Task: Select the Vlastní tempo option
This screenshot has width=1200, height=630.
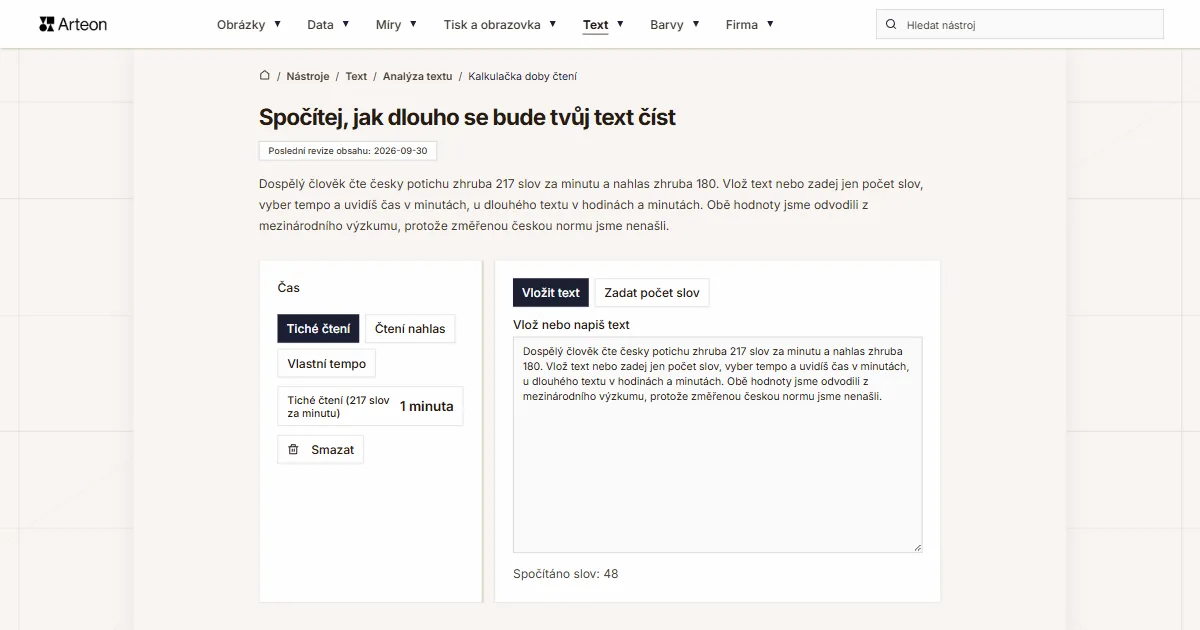Action: click(327, 364)
